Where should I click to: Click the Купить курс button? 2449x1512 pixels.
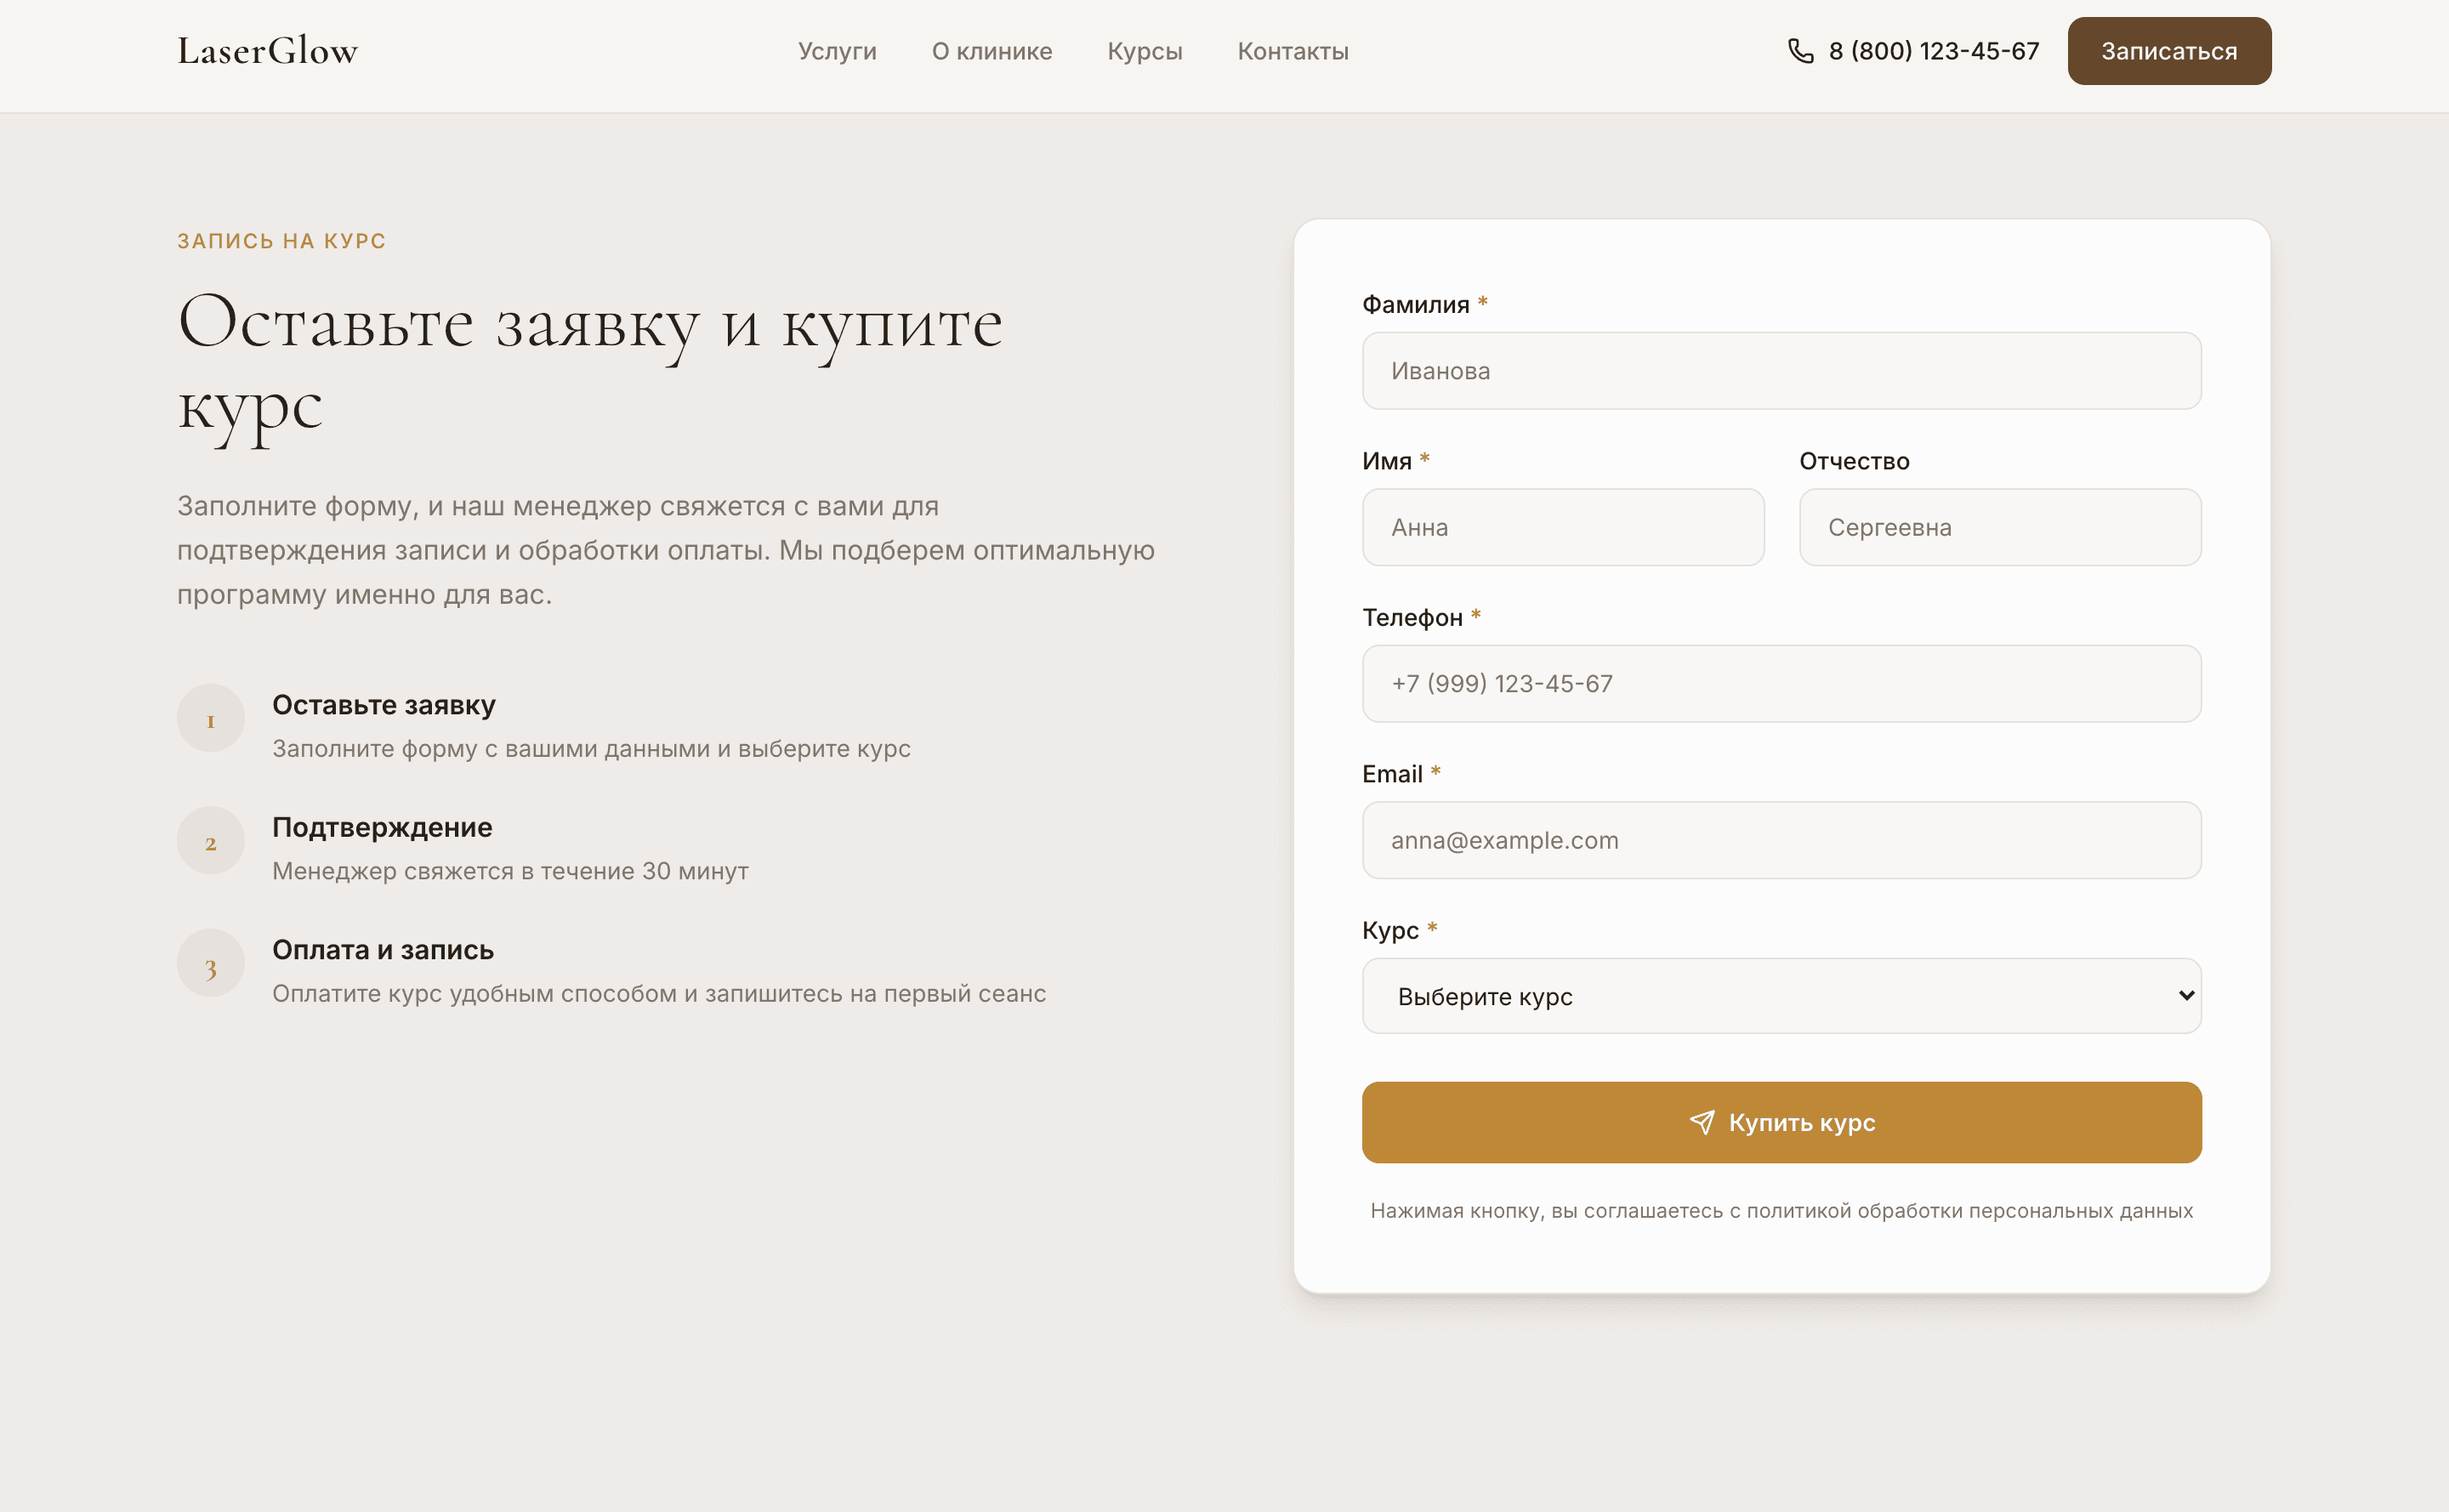pyautogui.click(x=1781, y=1122)
